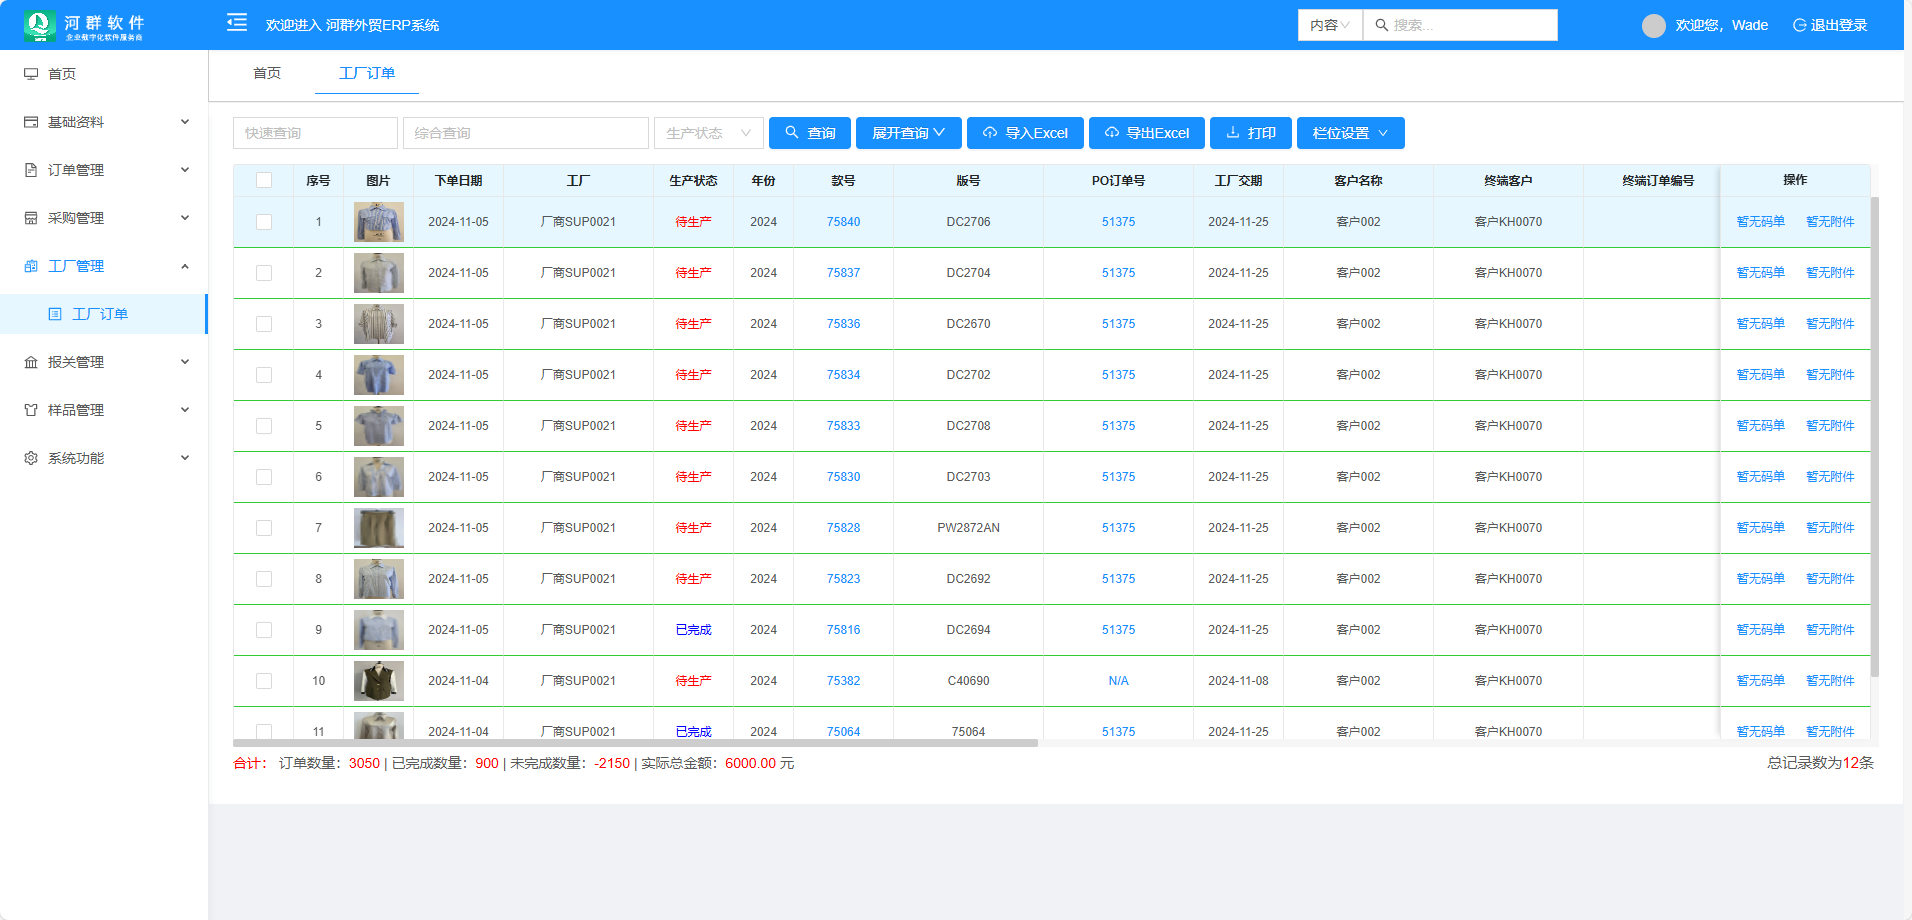Screen dimensions: 1912x920
Task: Check the checkbox for row 5
Action: 264,426
